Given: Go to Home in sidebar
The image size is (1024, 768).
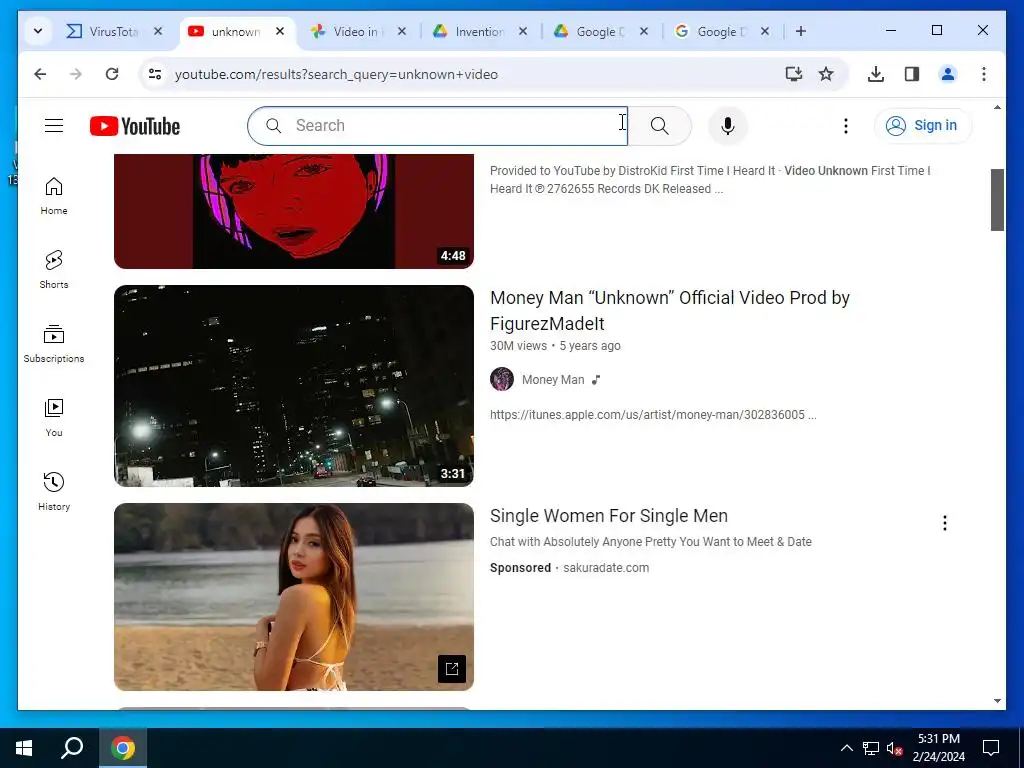Looking at the screenshot, I should pyautogui.click(x=54, y=196).
